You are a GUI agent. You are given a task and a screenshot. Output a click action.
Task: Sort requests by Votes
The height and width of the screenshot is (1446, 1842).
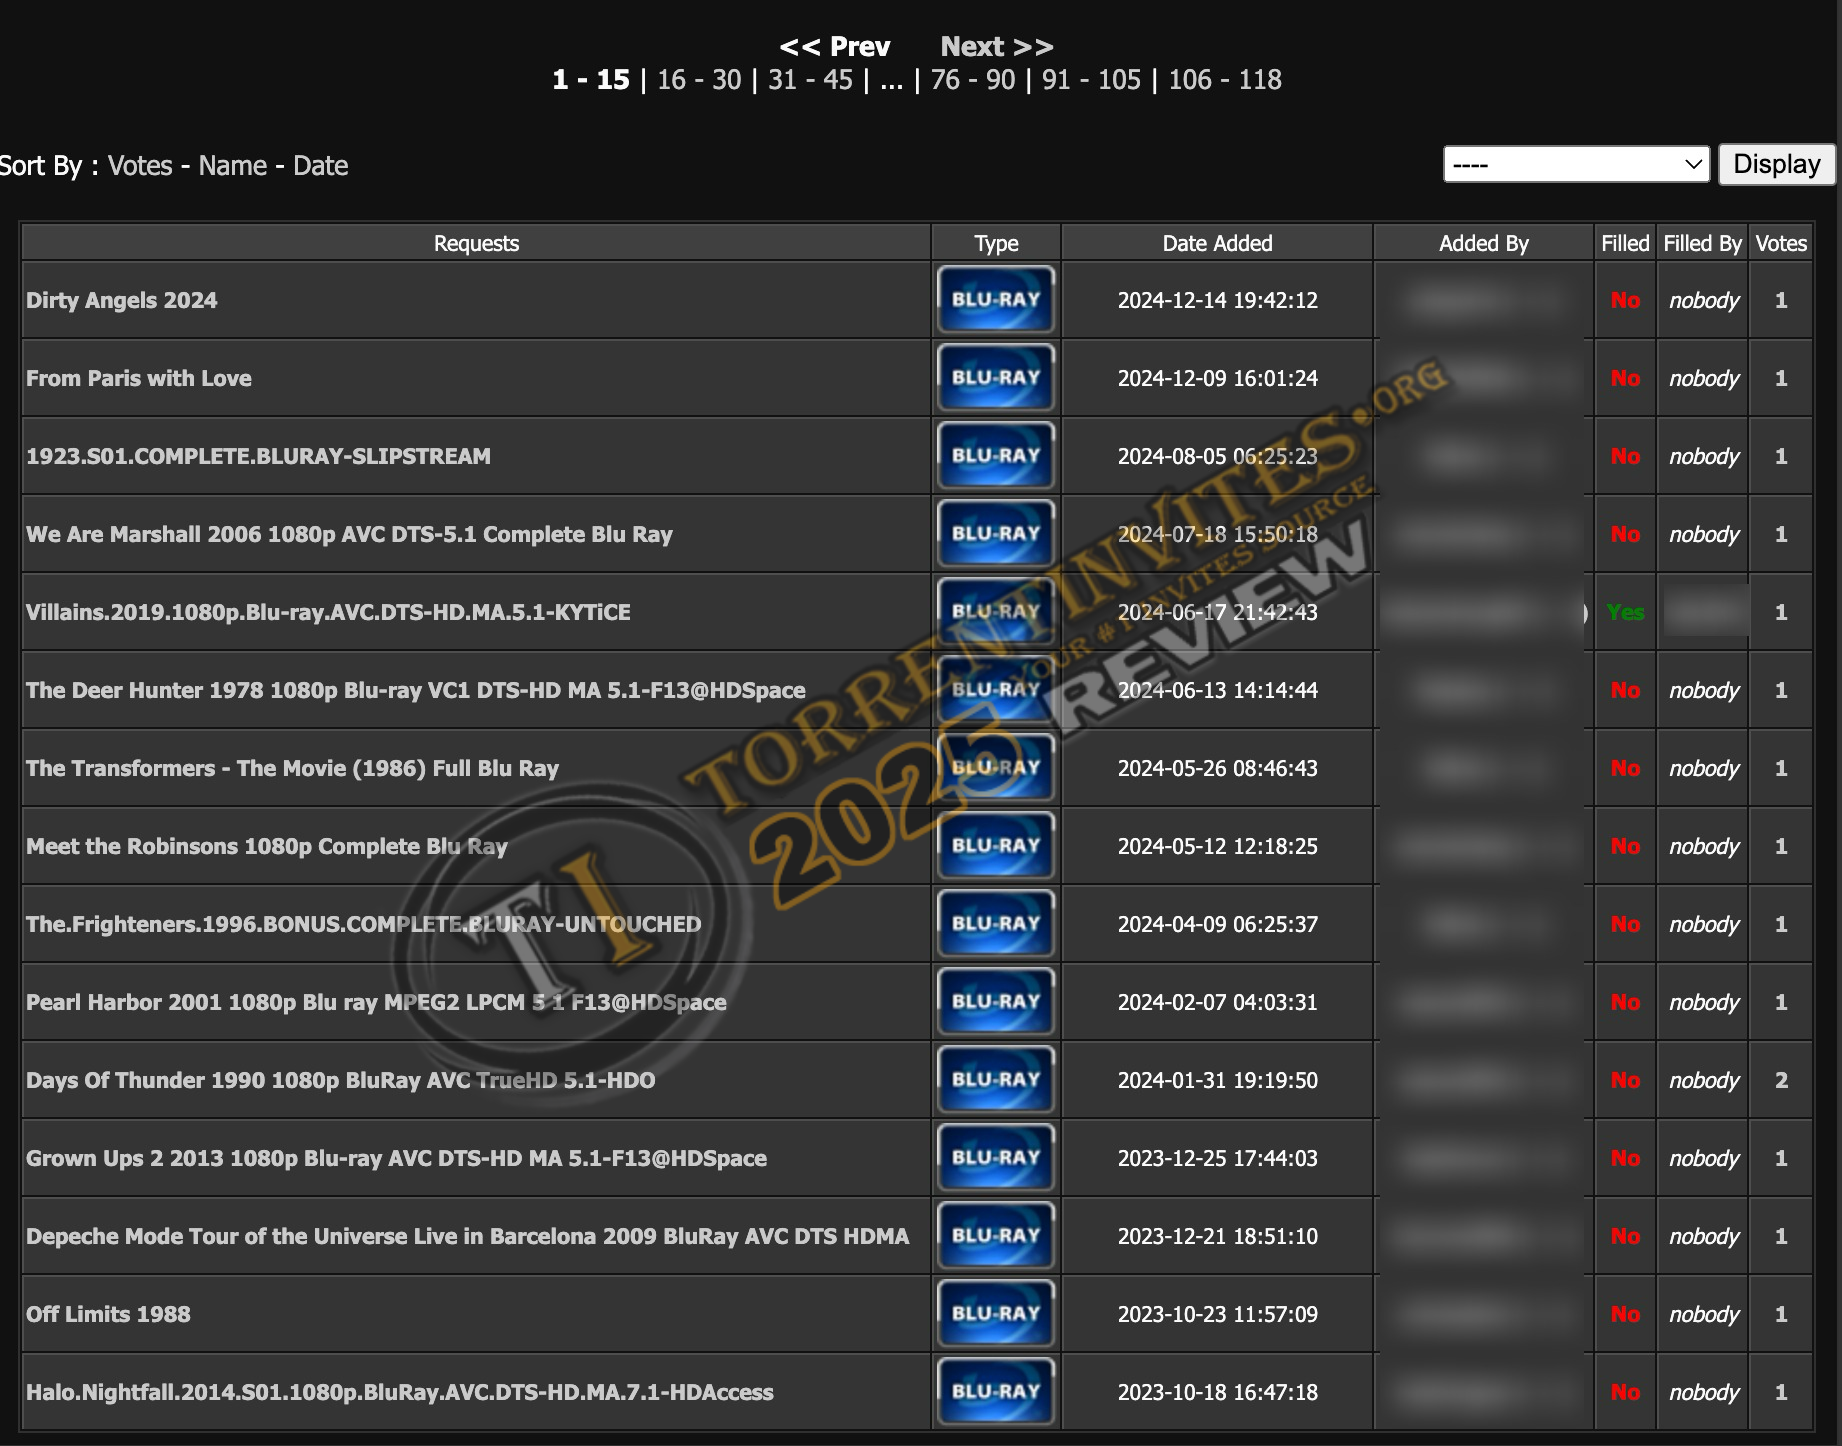140,166
